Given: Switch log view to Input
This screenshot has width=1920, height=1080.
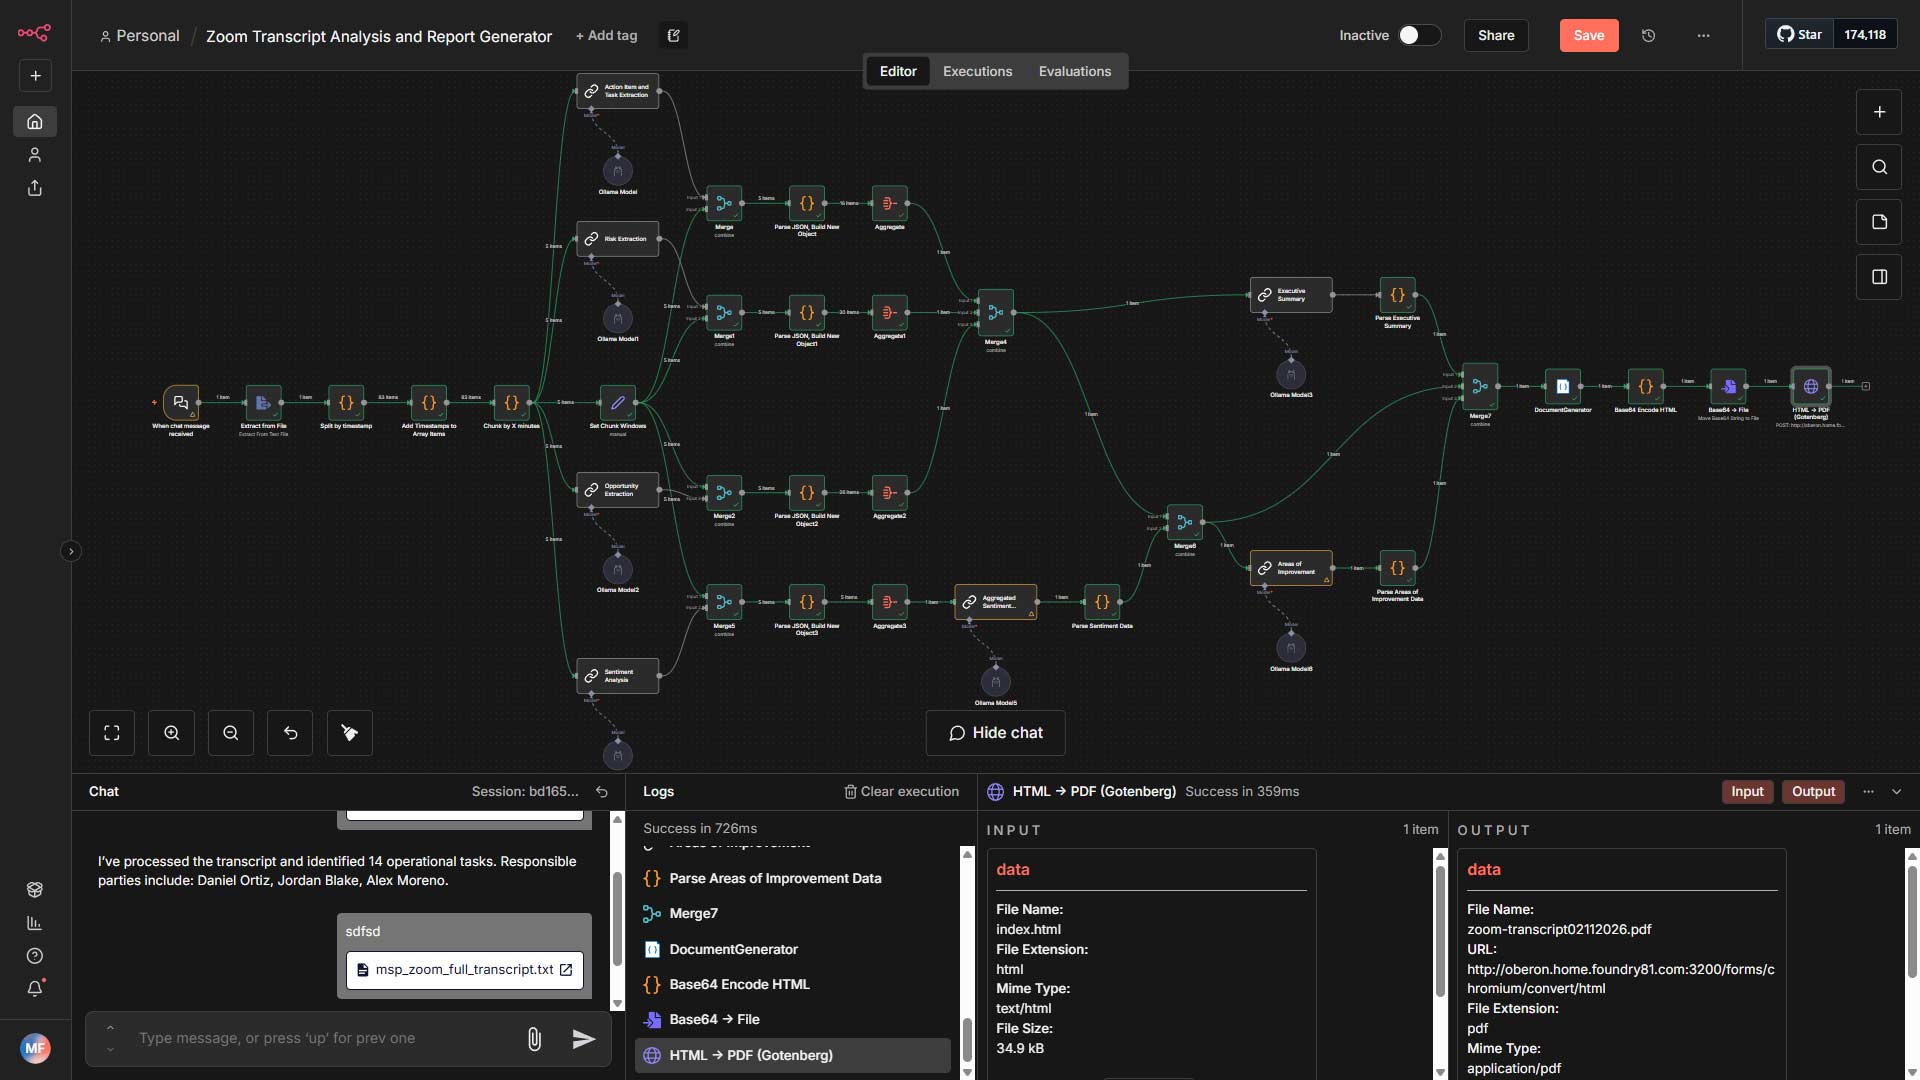Looking at the screenshot, I should 1747,791.
